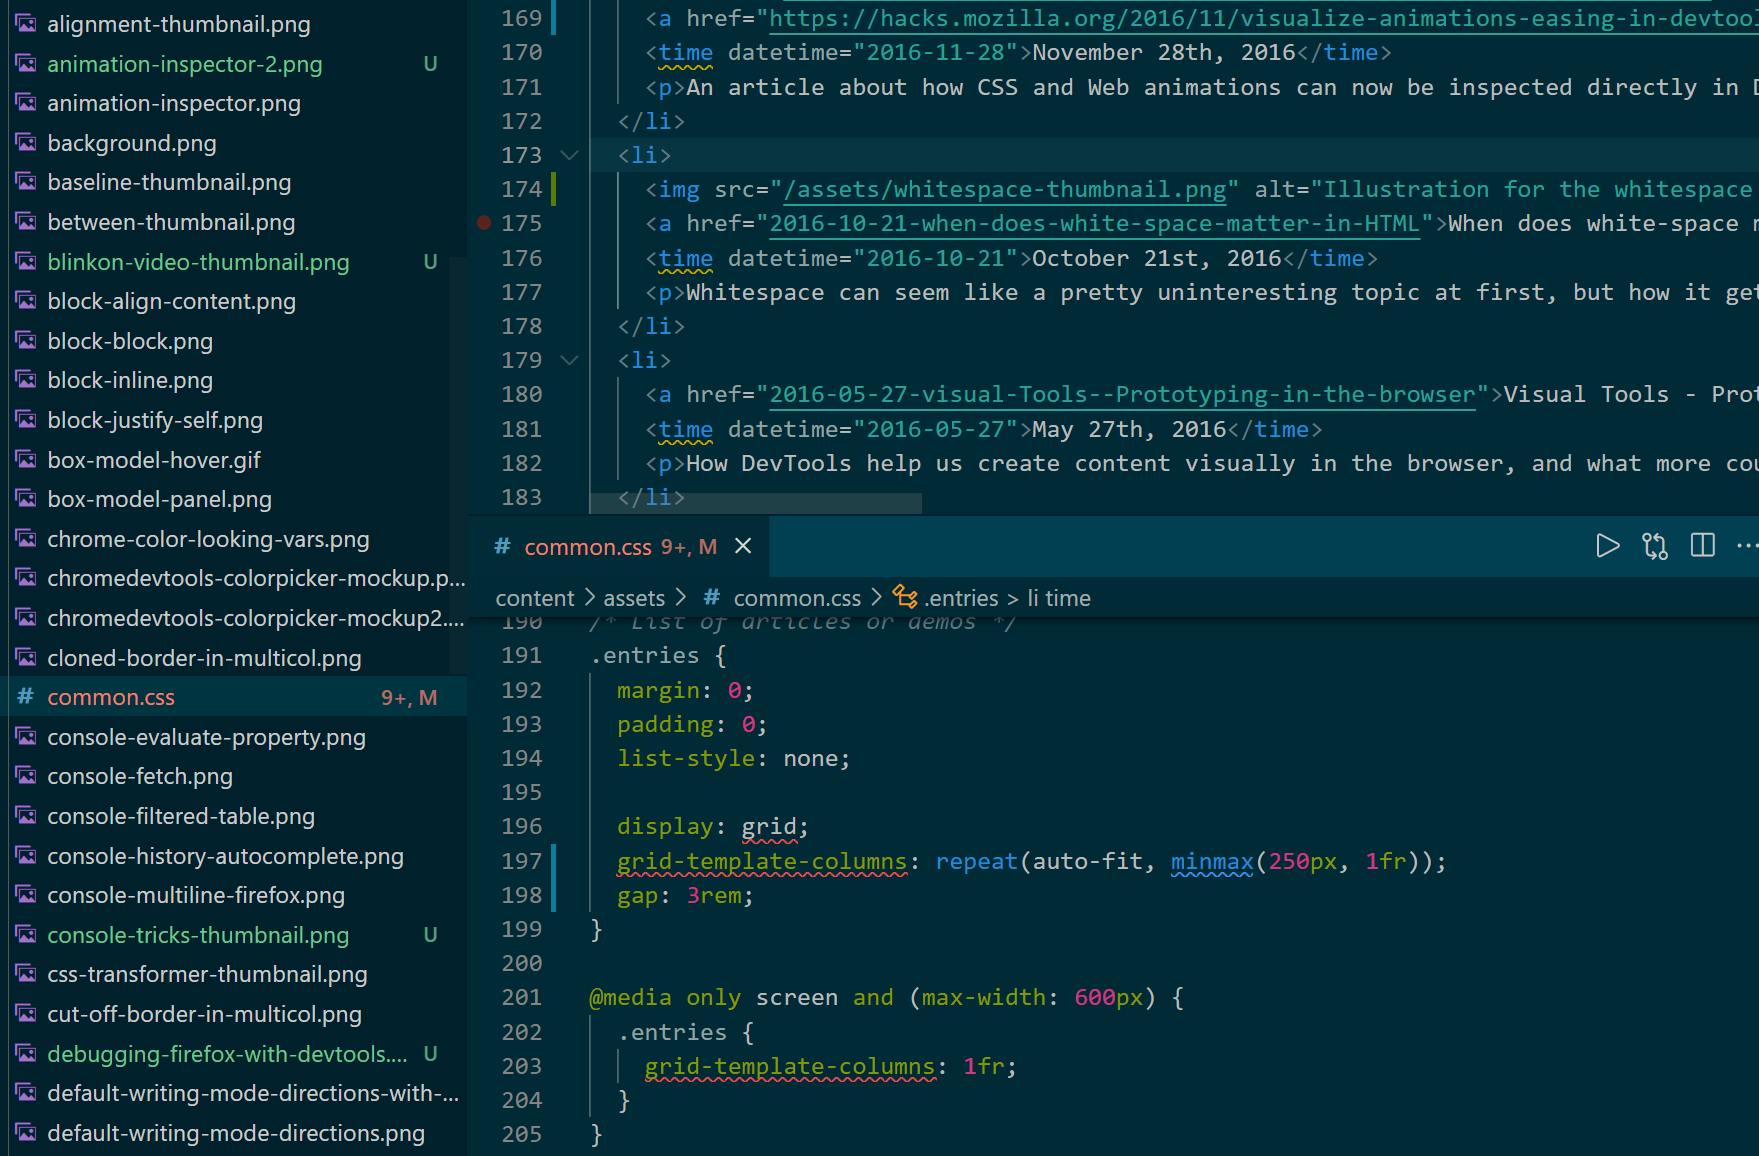Split the editor with the split icon
1759x1156 pixels.
click(x=1702, y=546)
